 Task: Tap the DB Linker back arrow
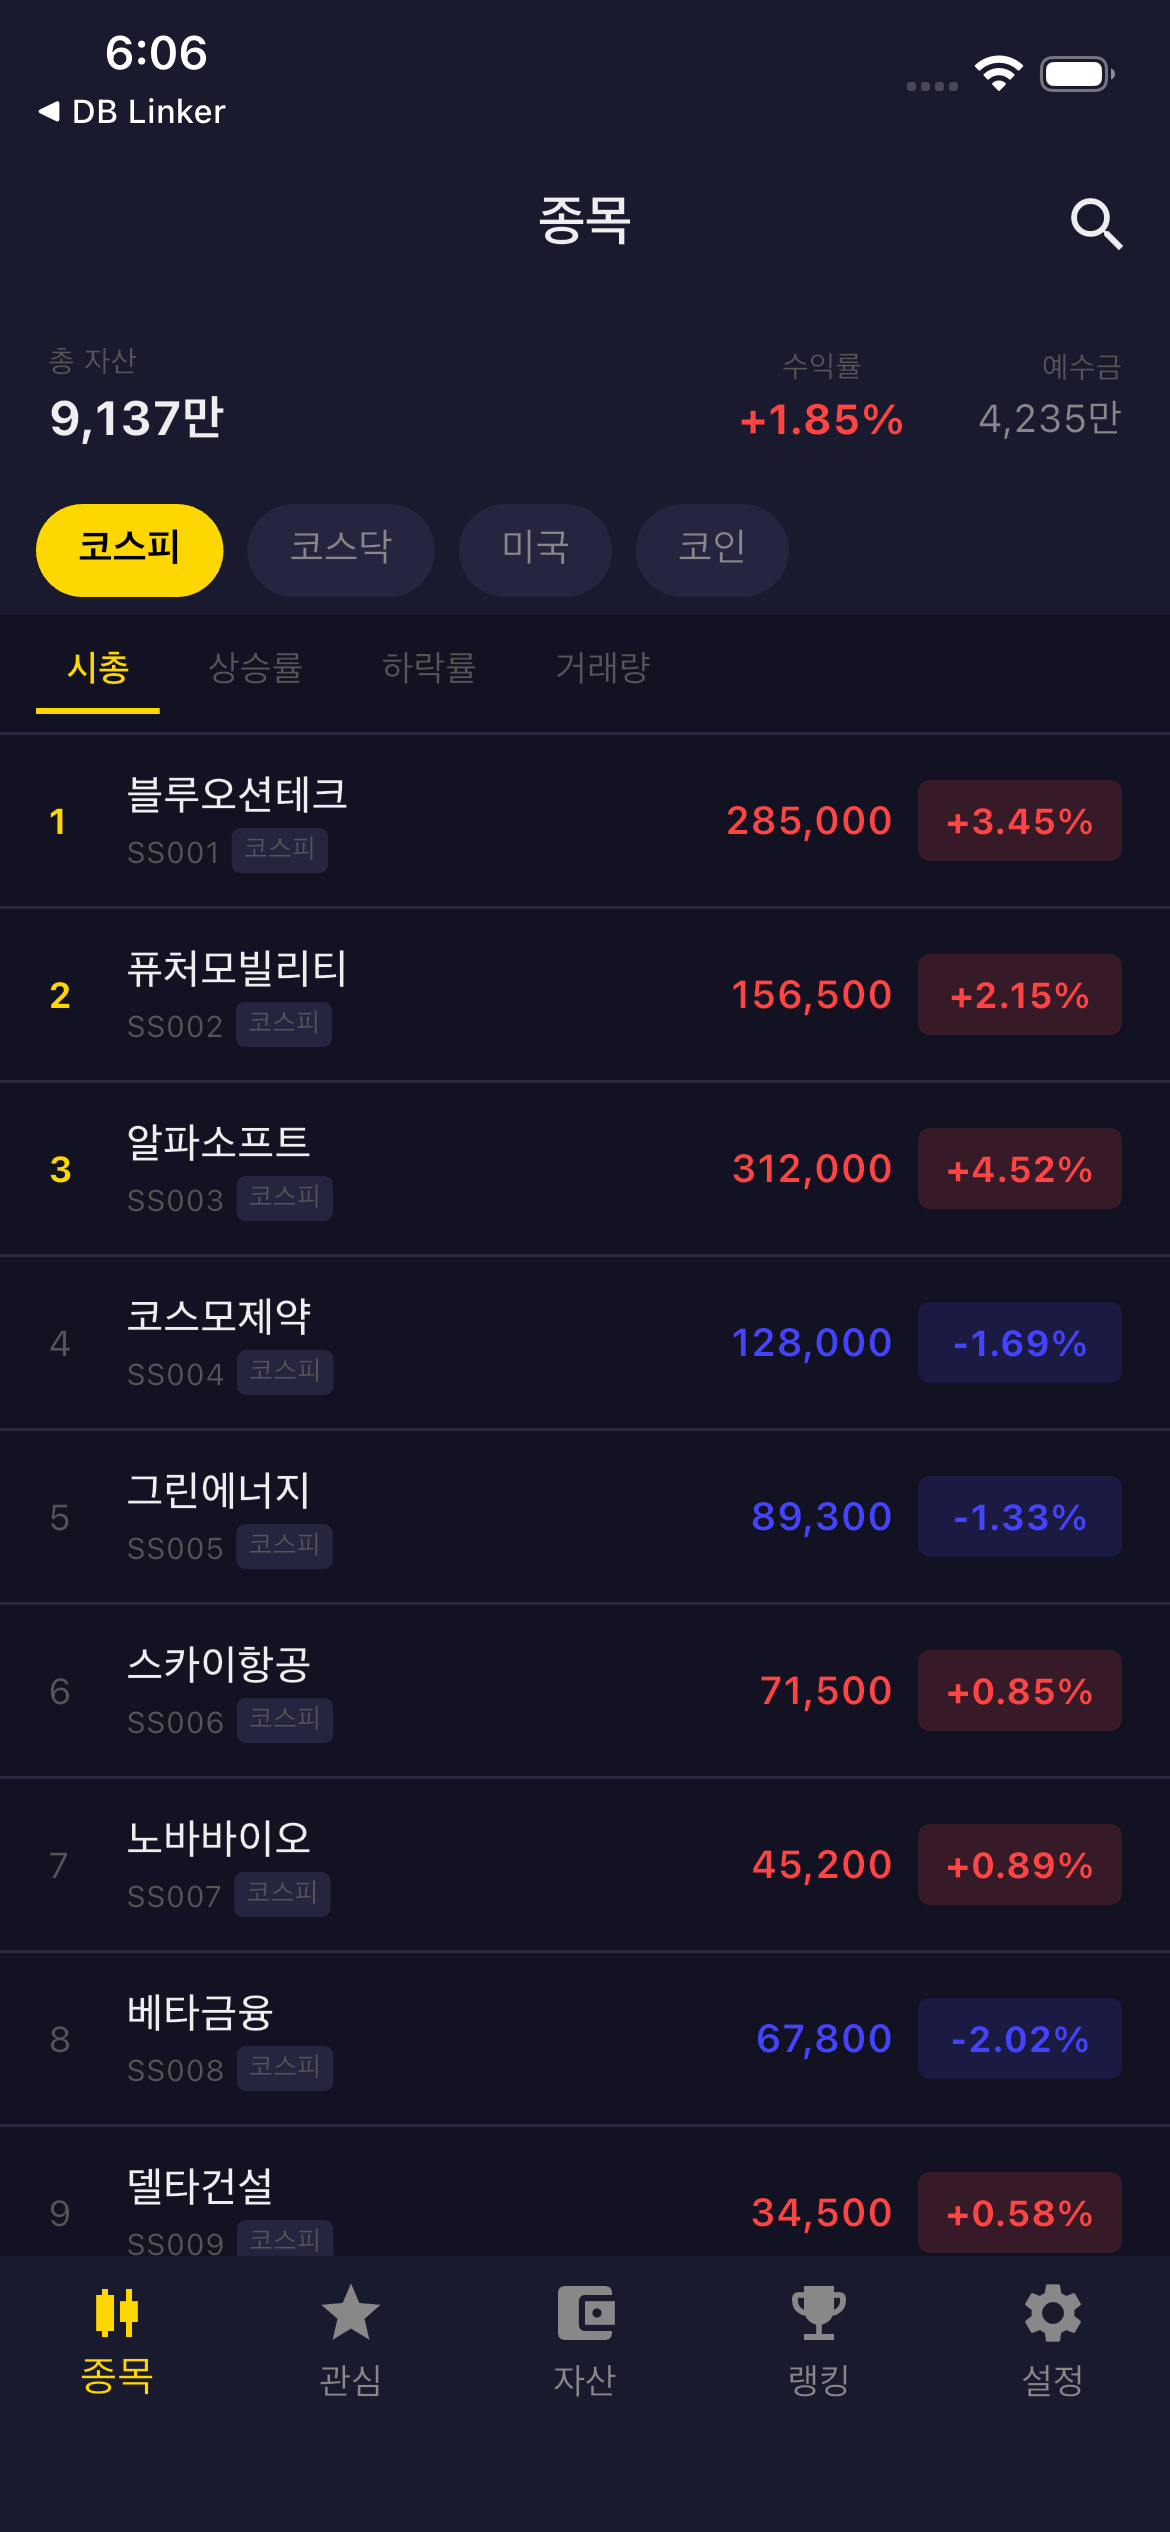point(48,111)
